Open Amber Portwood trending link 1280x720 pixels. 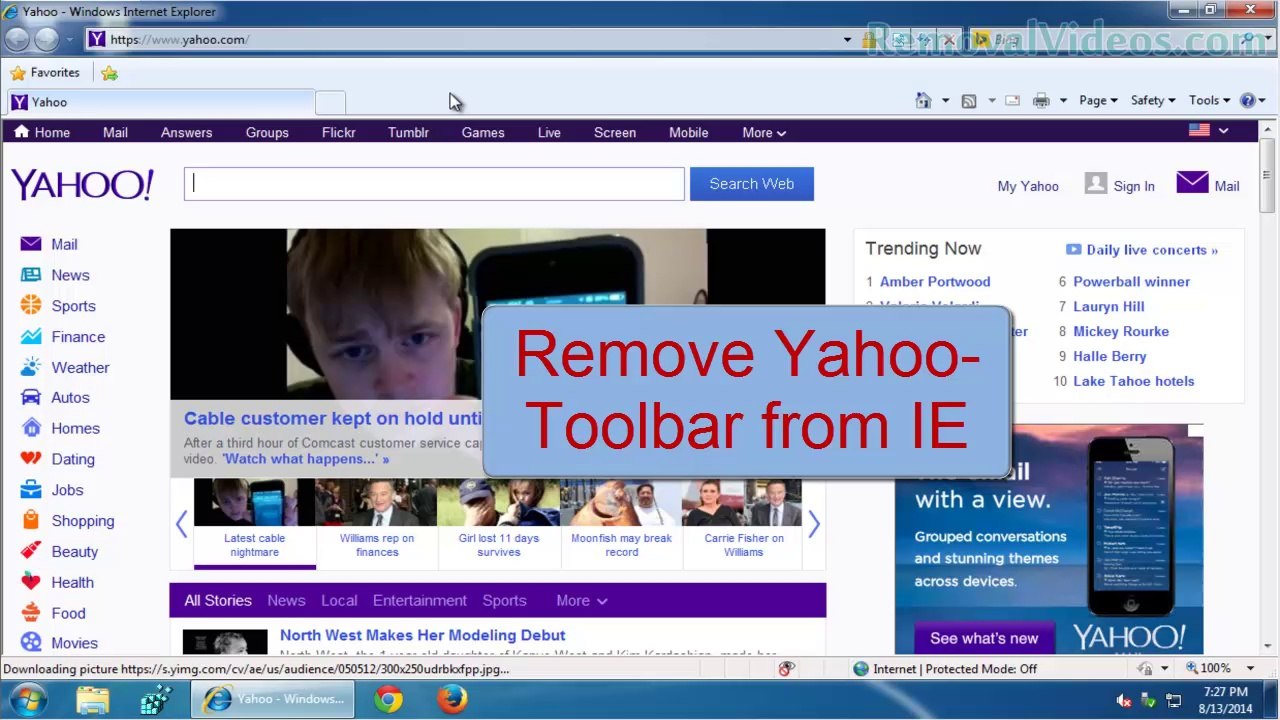[935, 282]
